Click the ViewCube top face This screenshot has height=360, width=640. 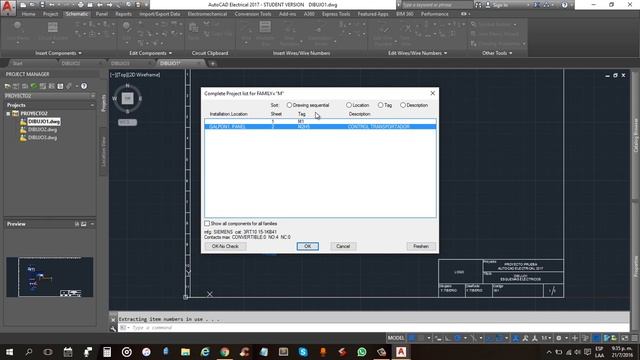(x=127, y=98)
